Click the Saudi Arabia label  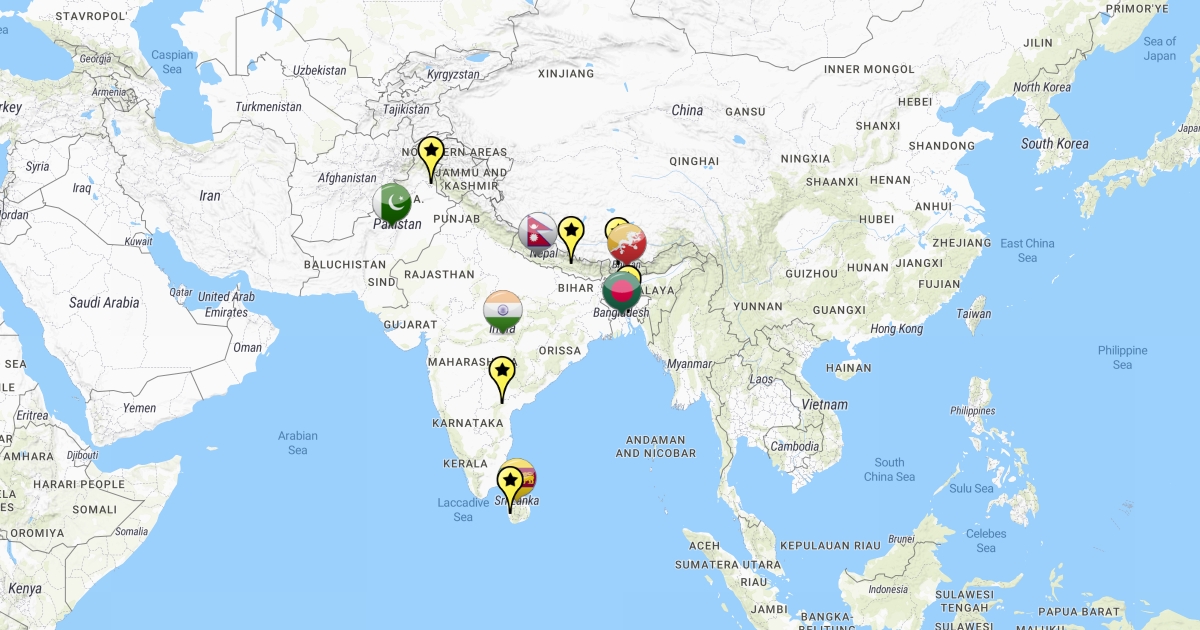click(x=104, y=302)
